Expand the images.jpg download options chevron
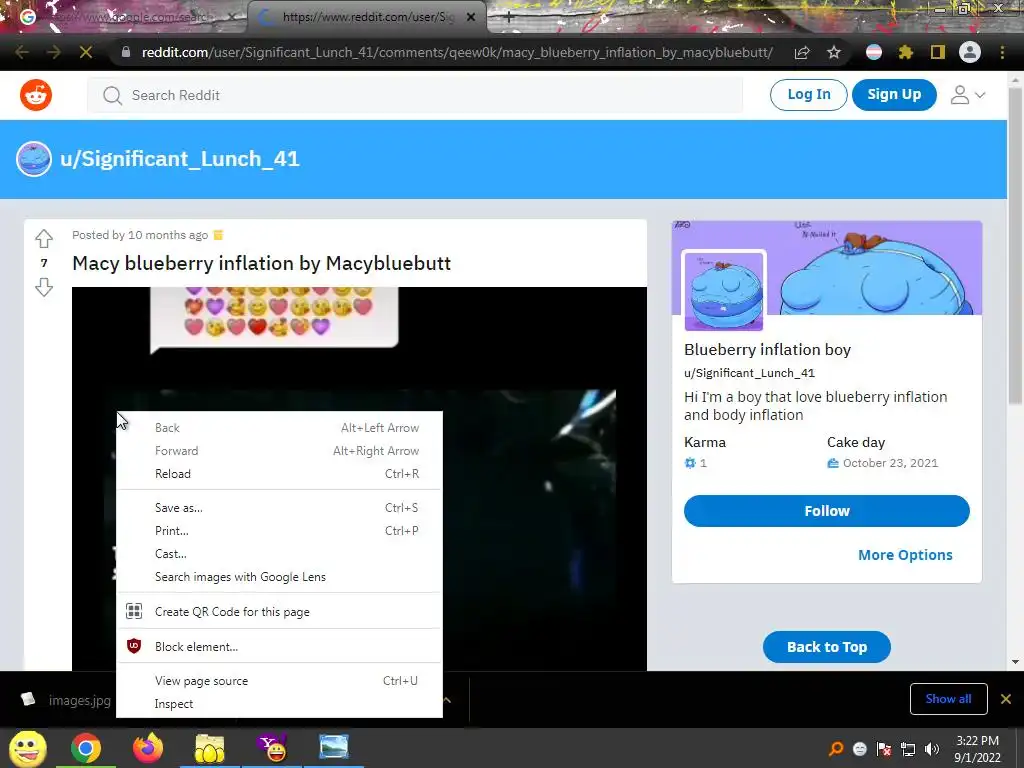The width and height of the screenshot is (1024, 768). pos(447,699)
